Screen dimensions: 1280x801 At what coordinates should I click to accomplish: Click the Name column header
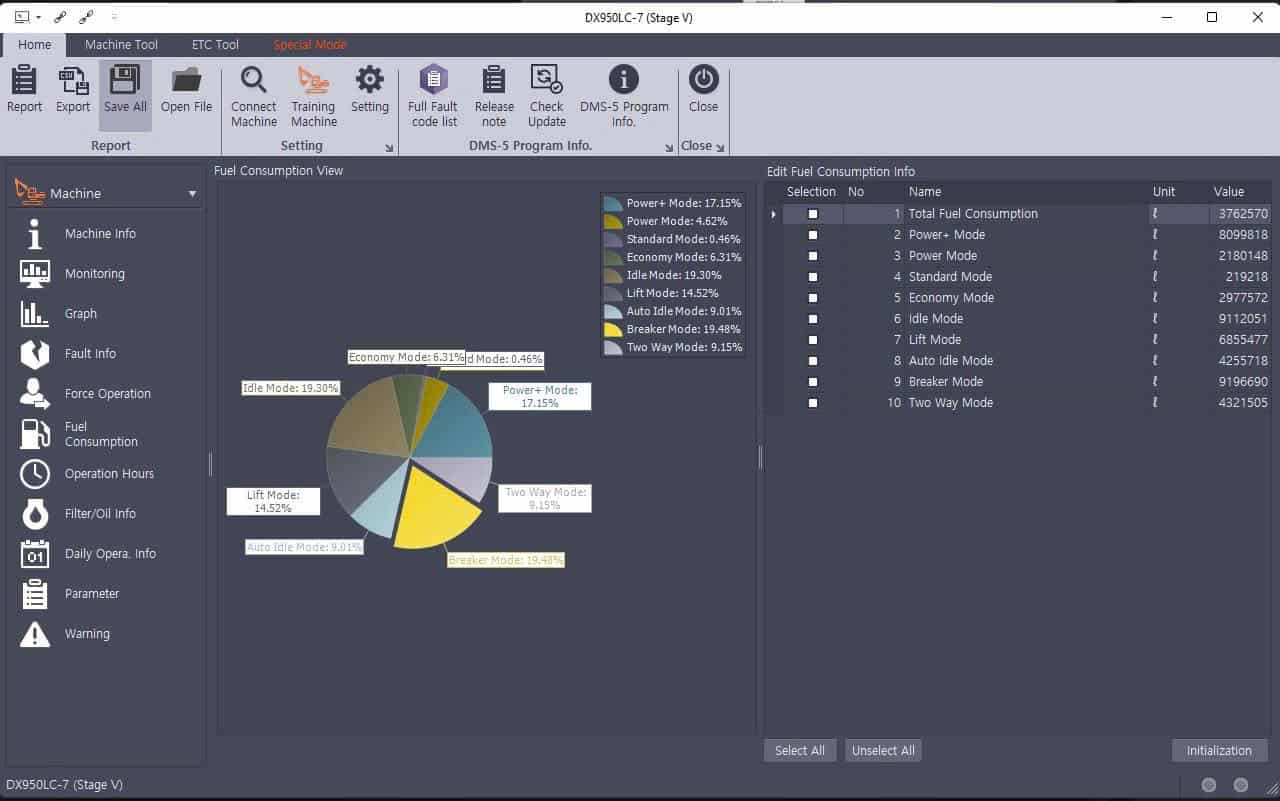[x=925, y=192]
